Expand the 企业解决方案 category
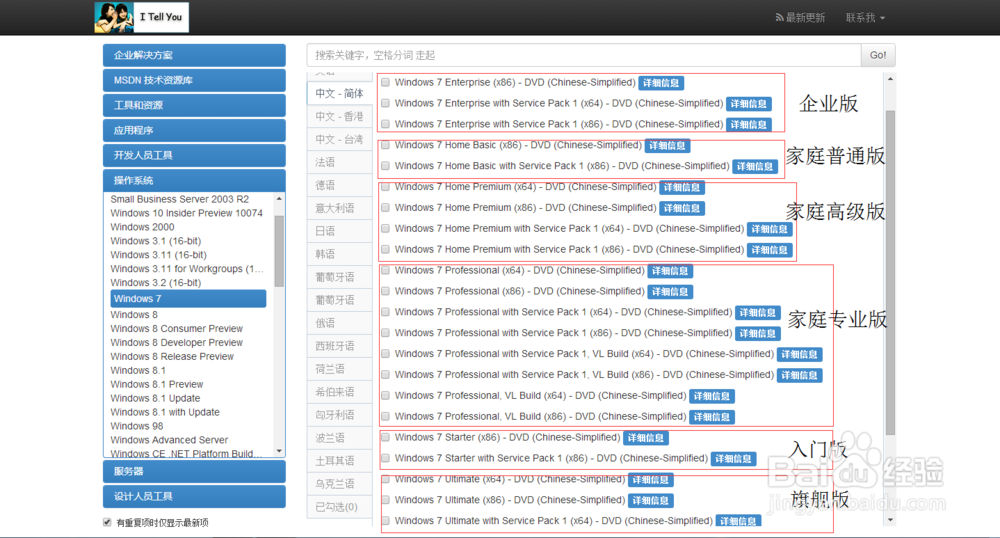1000x538 pixels. [194, 55]
